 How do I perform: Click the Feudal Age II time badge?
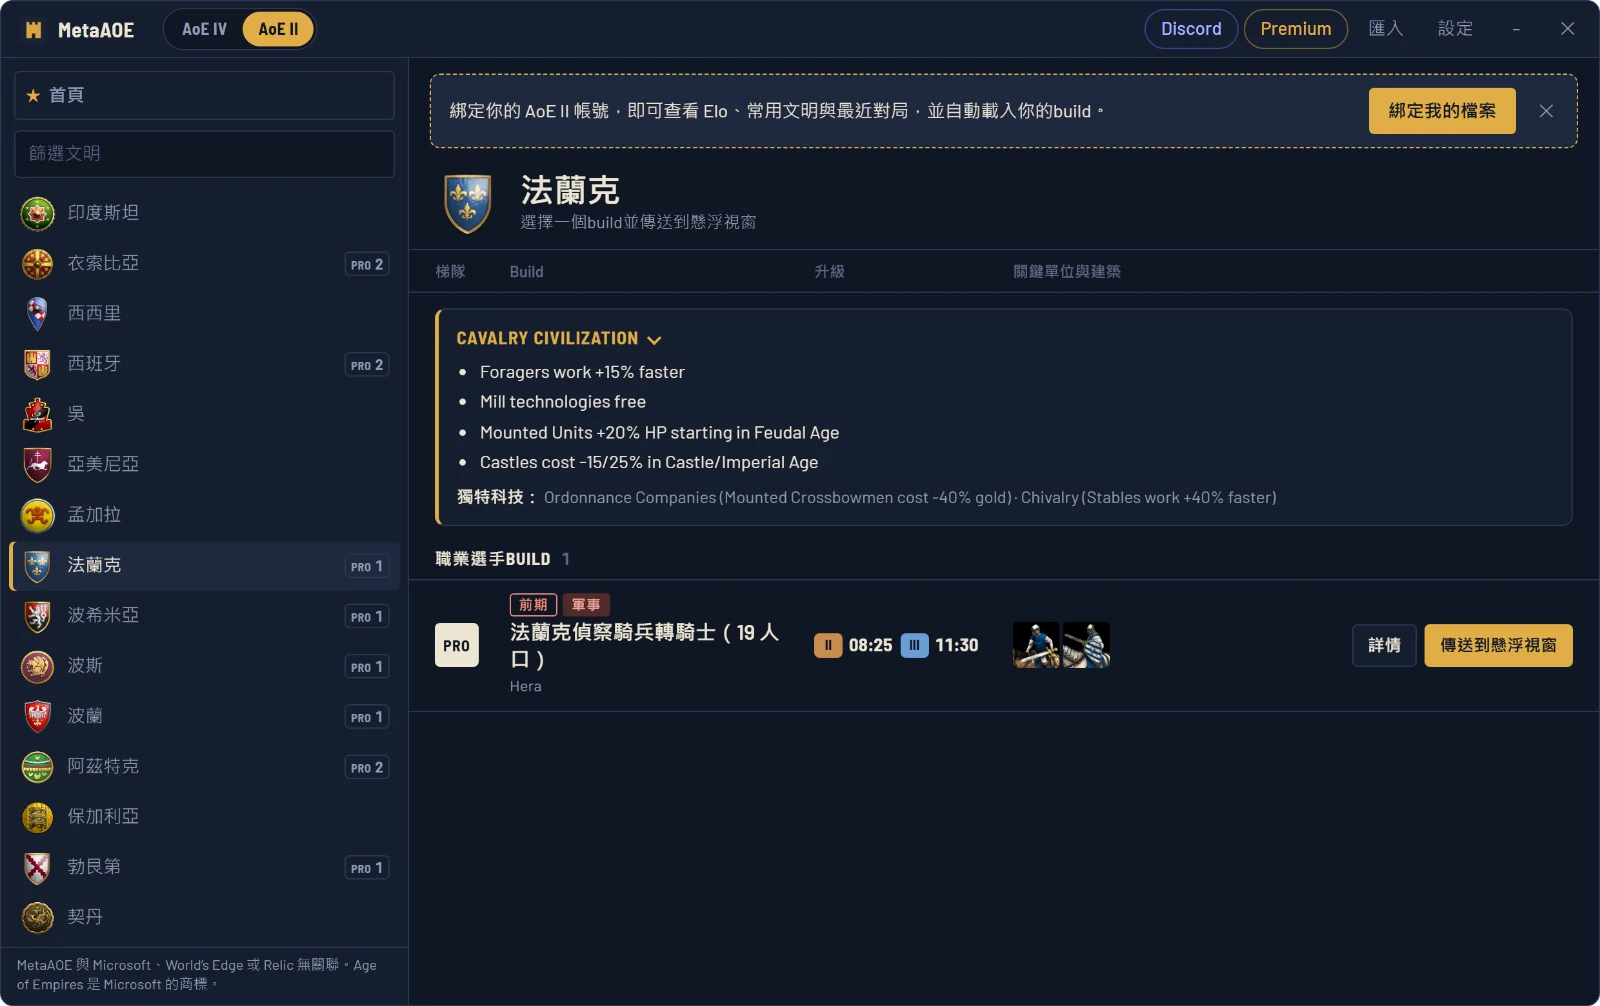pyautogui.click(x=828, y=645)
